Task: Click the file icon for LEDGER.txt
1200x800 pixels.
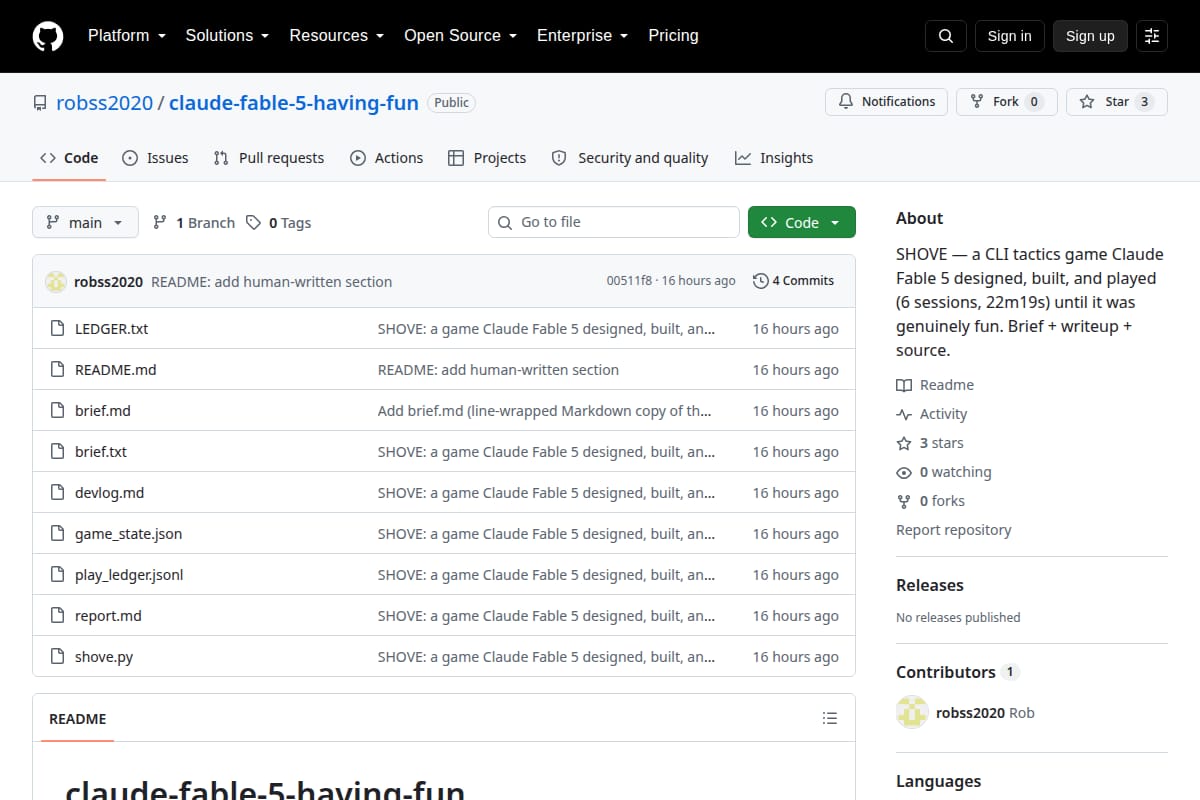Action: coord(57,329)
